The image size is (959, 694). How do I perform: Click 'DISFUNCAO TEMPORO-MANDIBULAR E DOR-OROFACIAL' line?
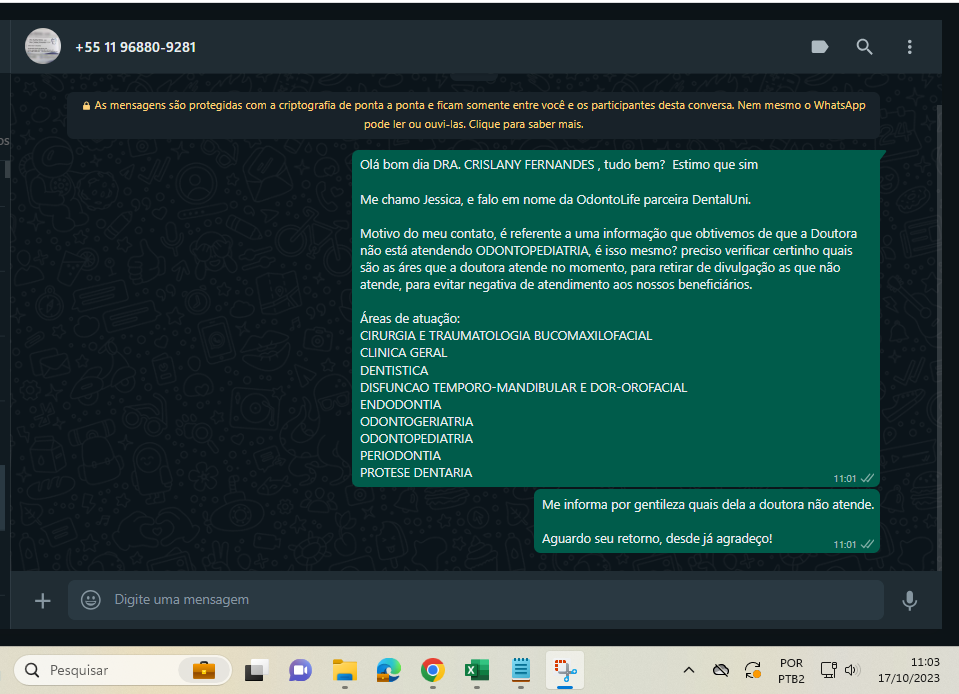pyautogui.click(x=524, y=388)
